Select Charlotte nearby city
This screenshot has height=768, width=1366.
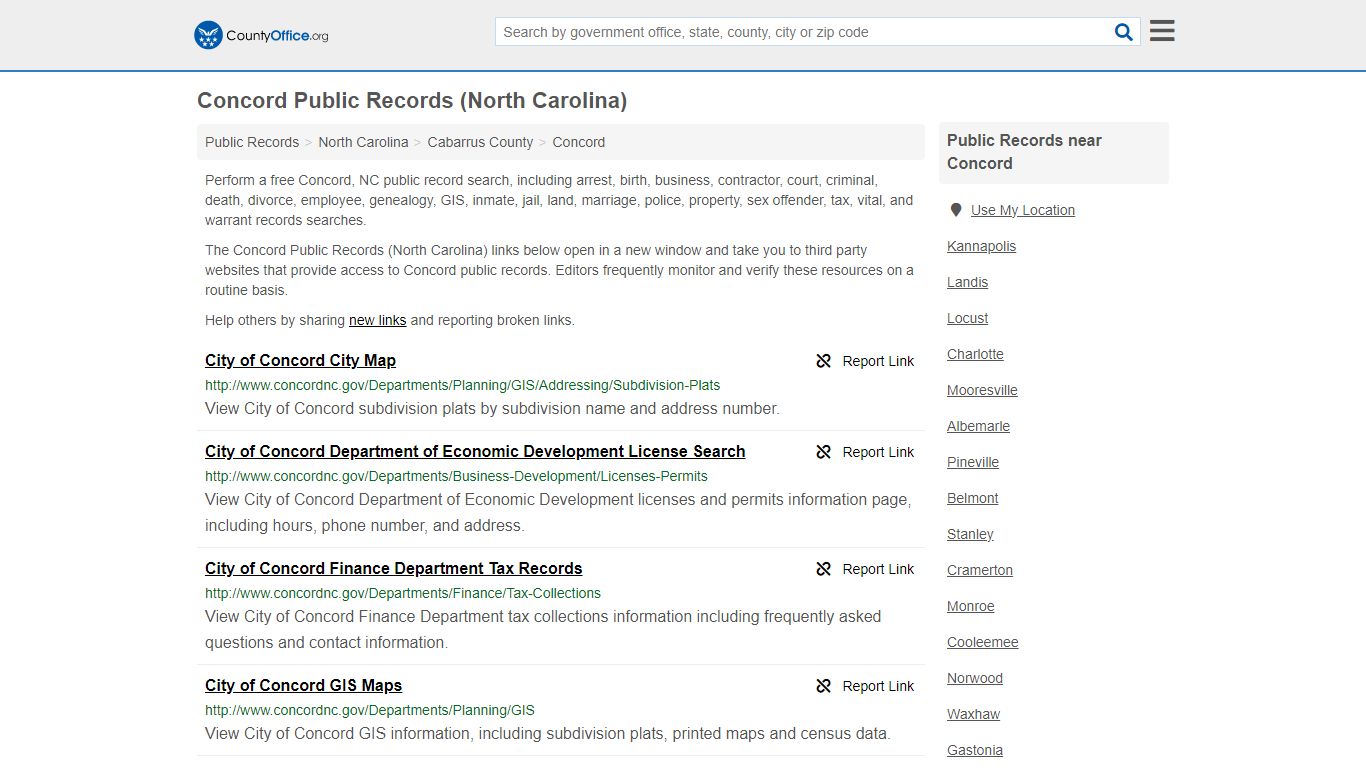975,354
